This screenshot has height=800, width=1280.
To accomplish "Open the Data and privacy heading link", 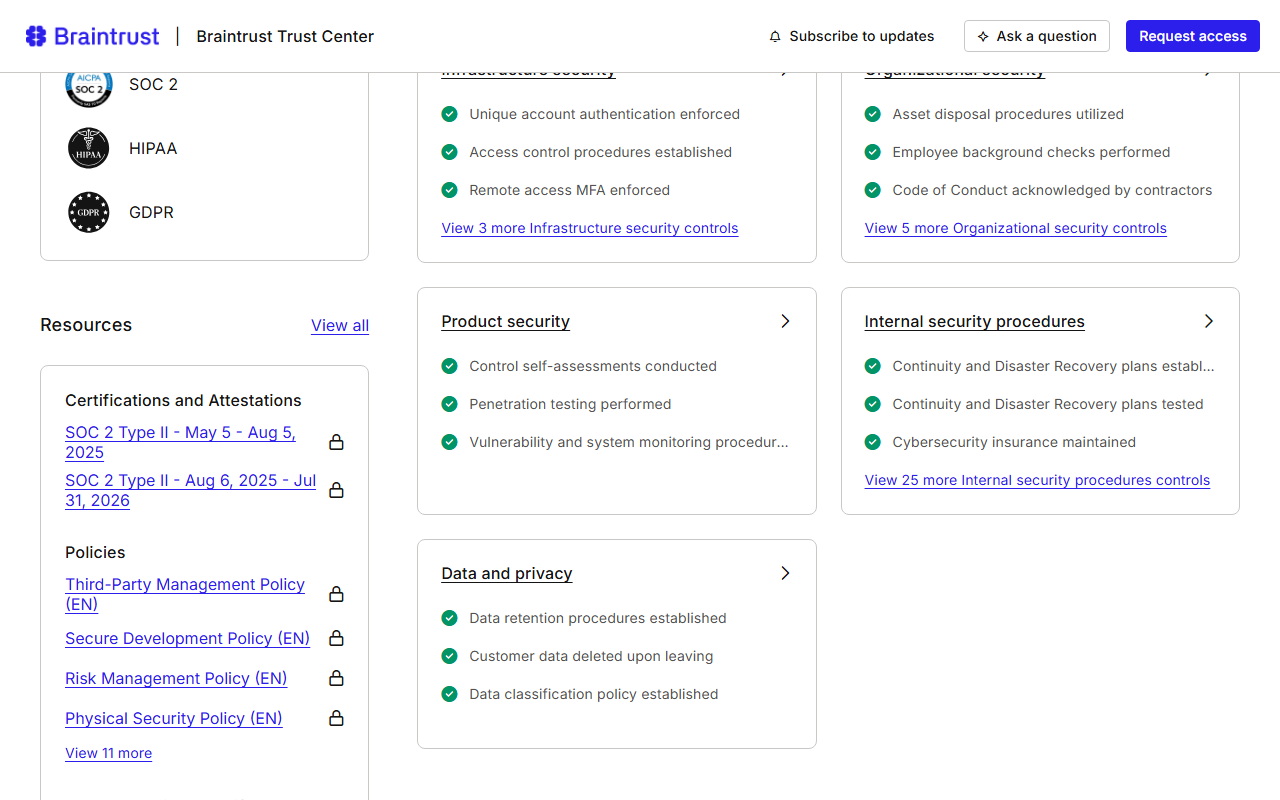I will pos(507,573).
